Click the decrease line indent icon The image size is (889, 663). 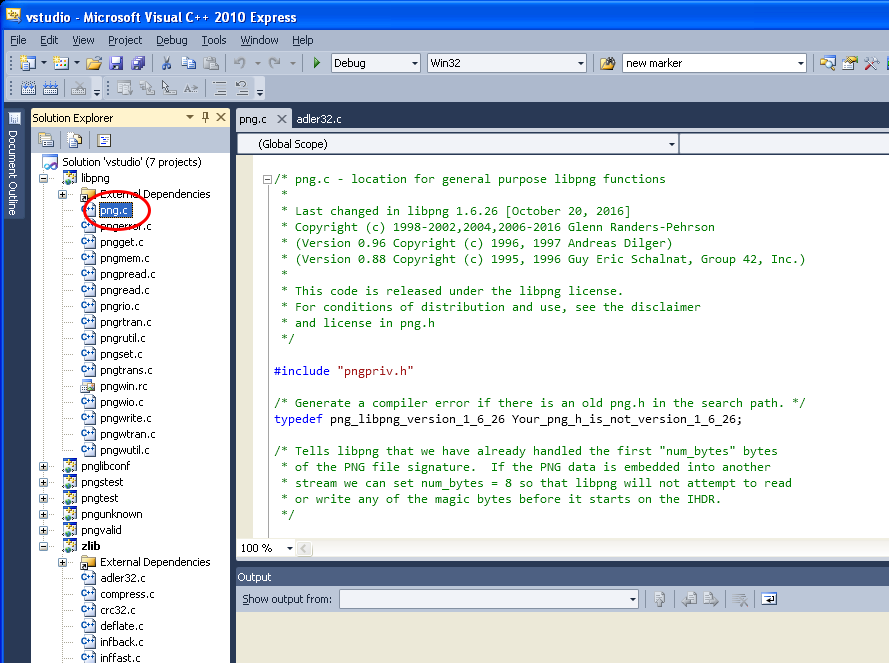[x=219, y=88]
